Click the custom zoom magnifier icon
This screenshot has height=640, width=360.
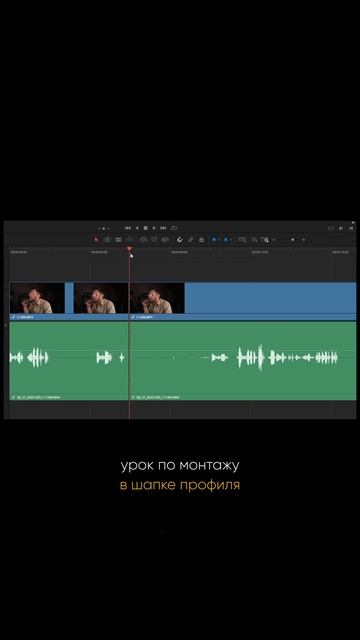click(265, 240)
